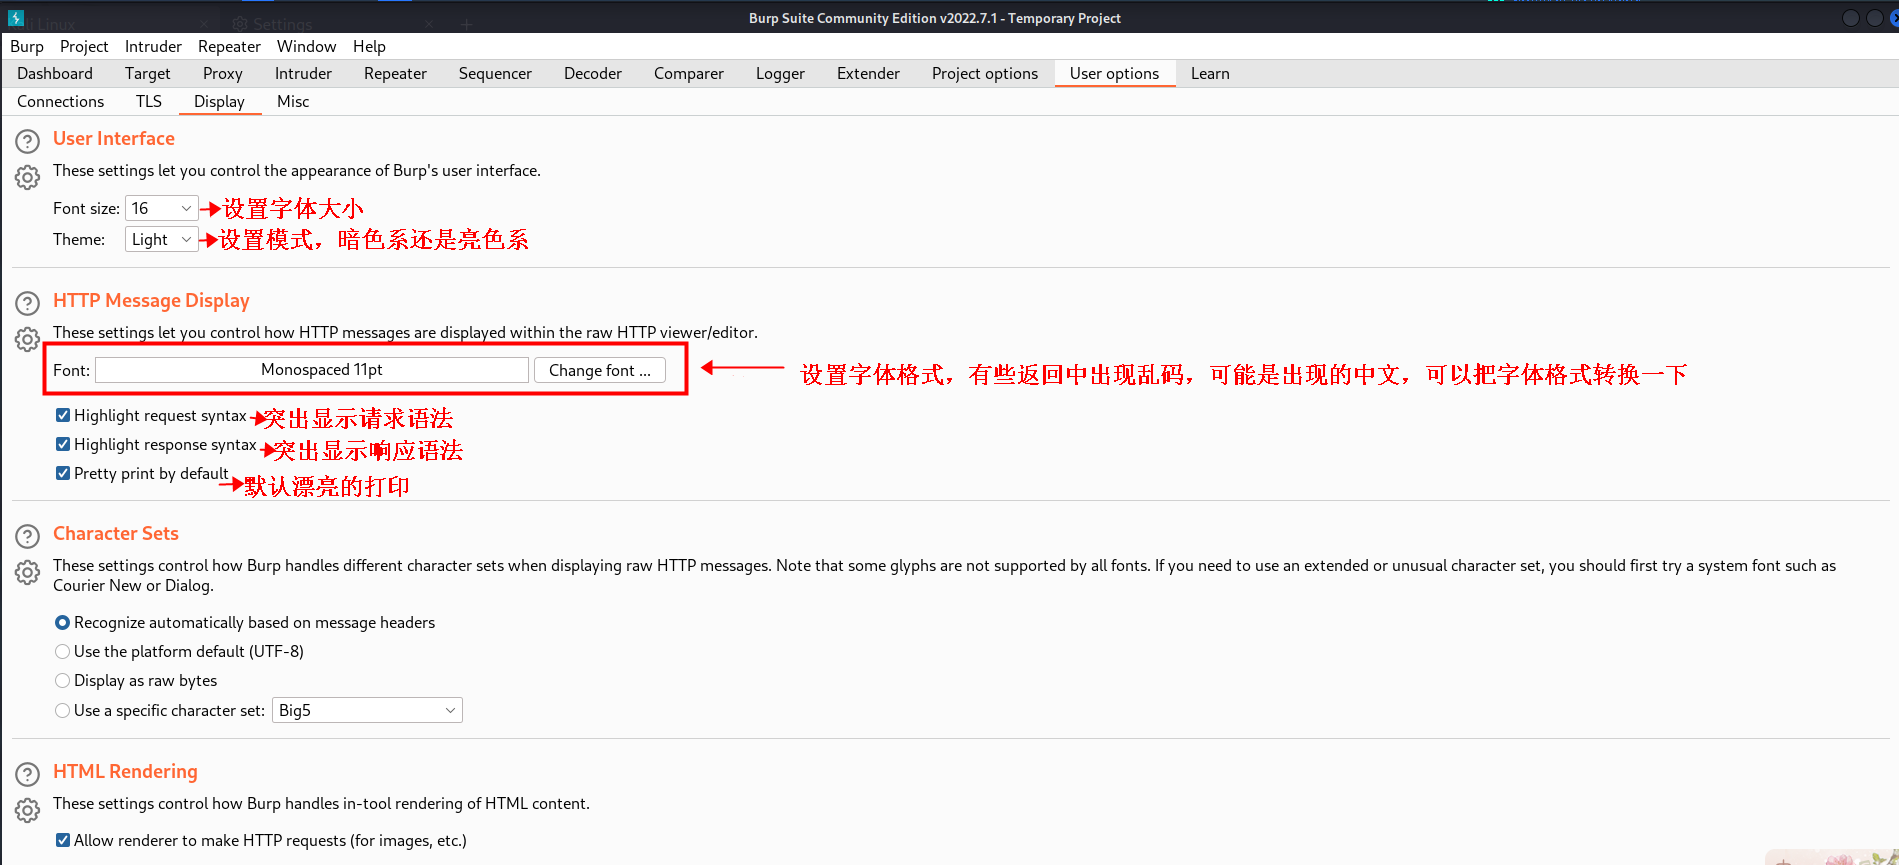Click the HTTP Message Display heading
Screen dimensions: 1899x865
(x=151, y=300)
